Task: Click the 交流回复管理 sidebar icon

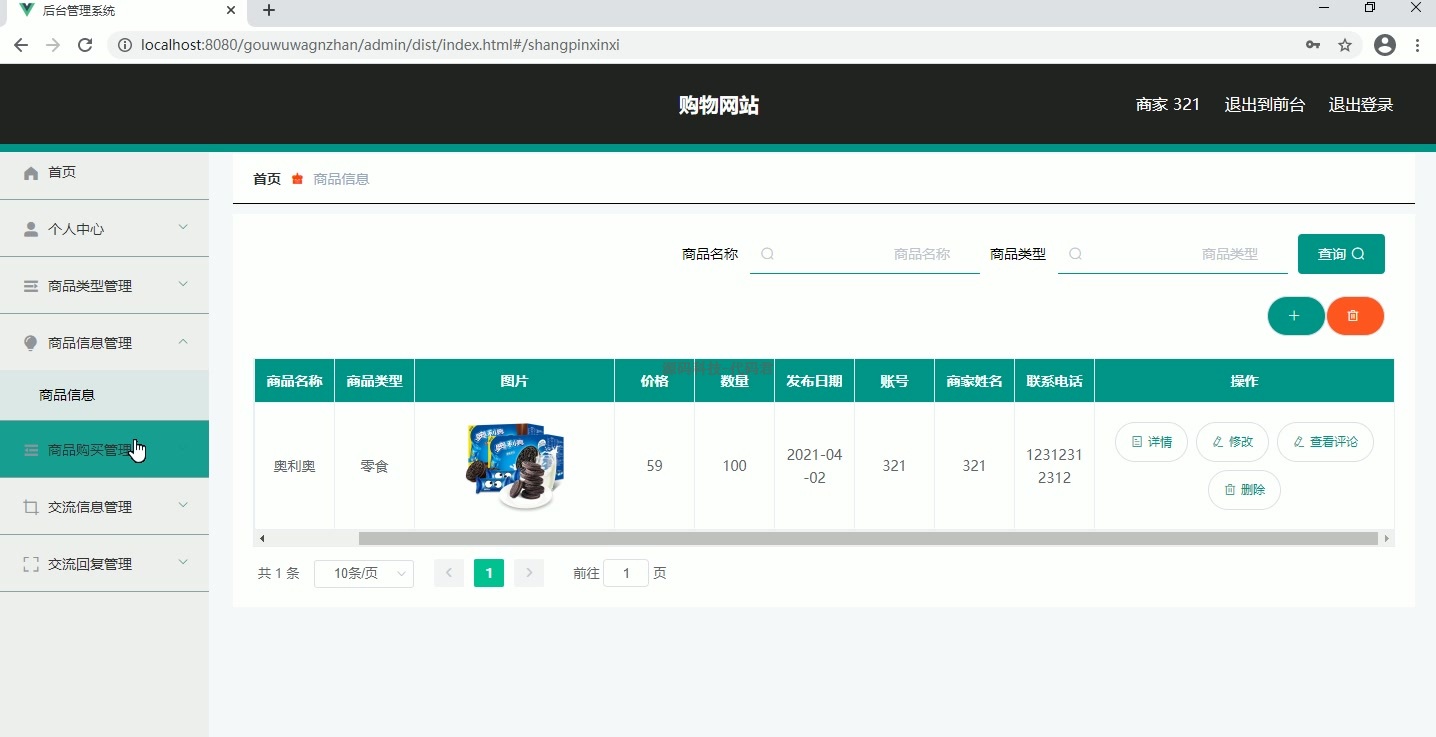Action: tap(30, 563)
